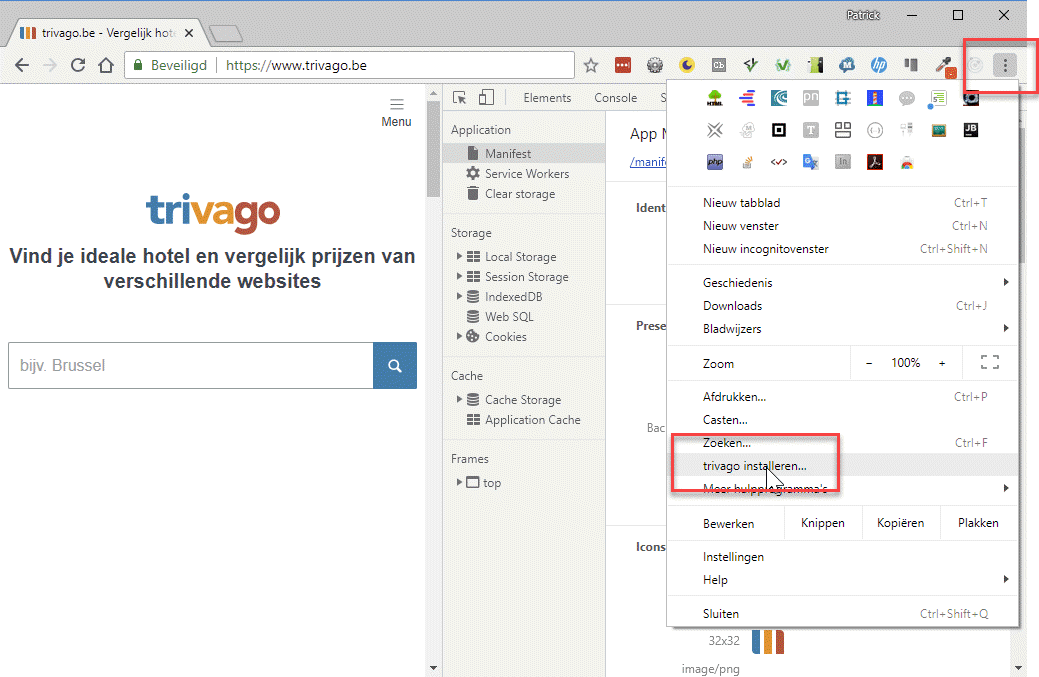Viewport: 1039px width, 677px height.
Task: Open the hamburger Menu on trivago page
Action: pyautogui.click(x=397, y=112)
